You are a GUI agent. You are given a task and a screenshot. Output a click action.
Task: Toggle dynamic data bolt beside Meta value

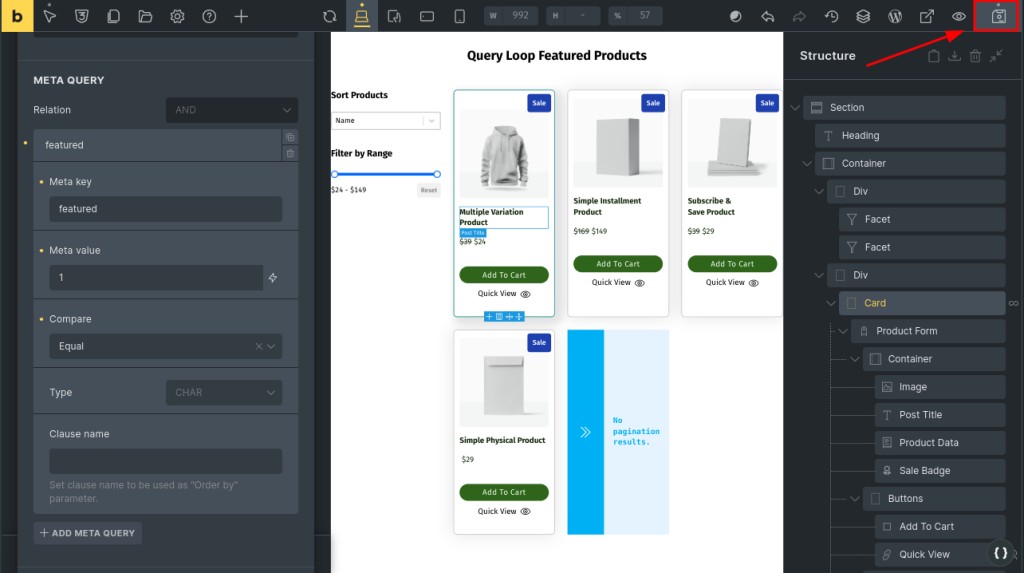pyautogui.click(x=272, y=277)
